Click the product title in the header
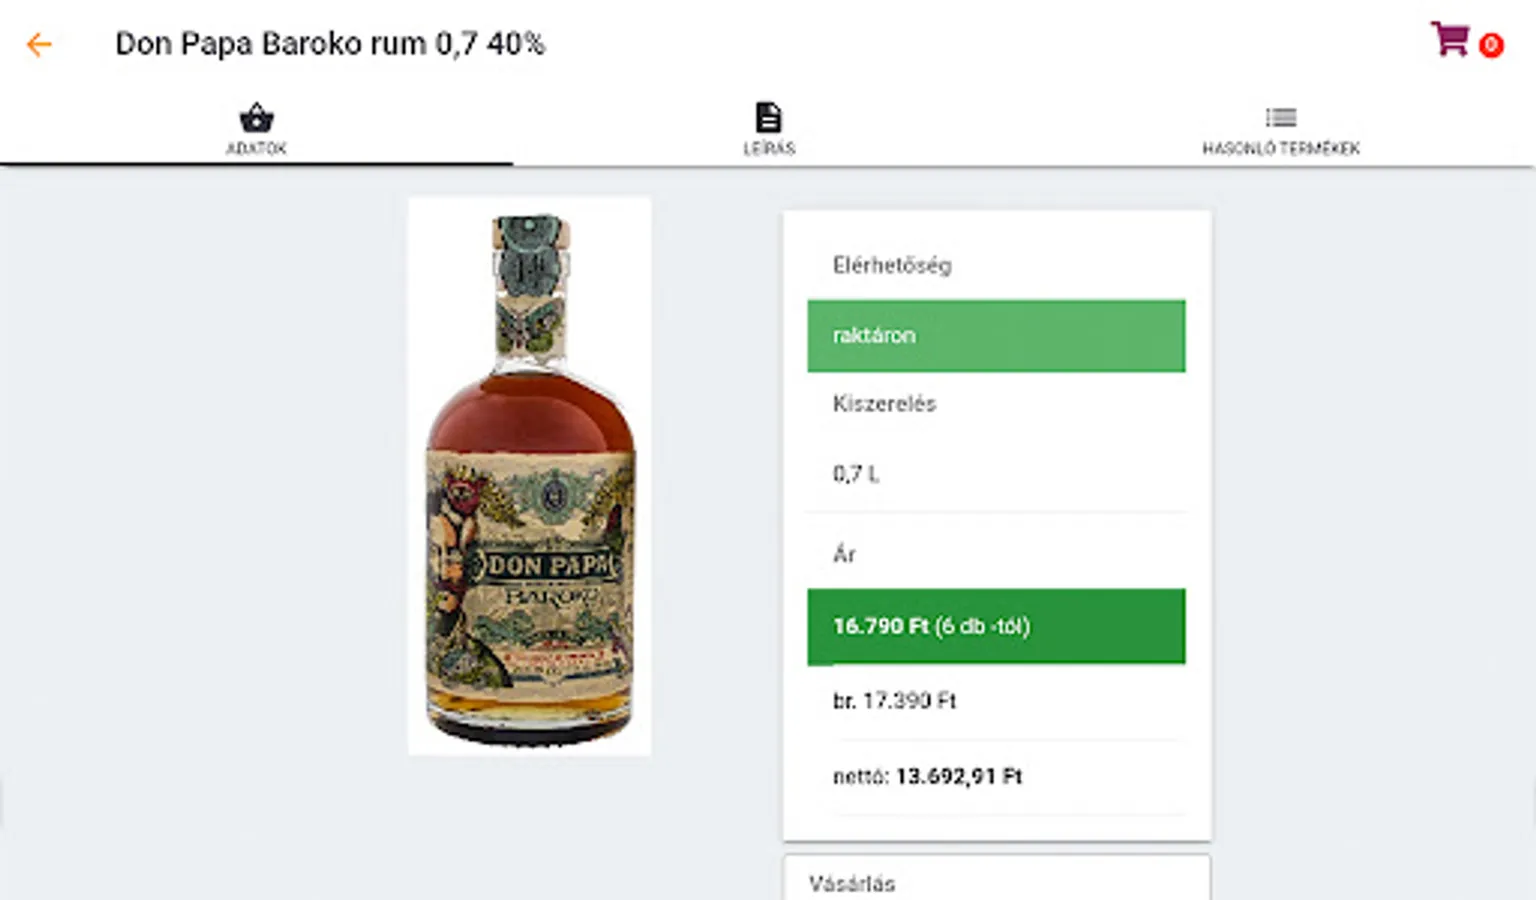This screenshot has height=900, width=1536. coord(330,44)
